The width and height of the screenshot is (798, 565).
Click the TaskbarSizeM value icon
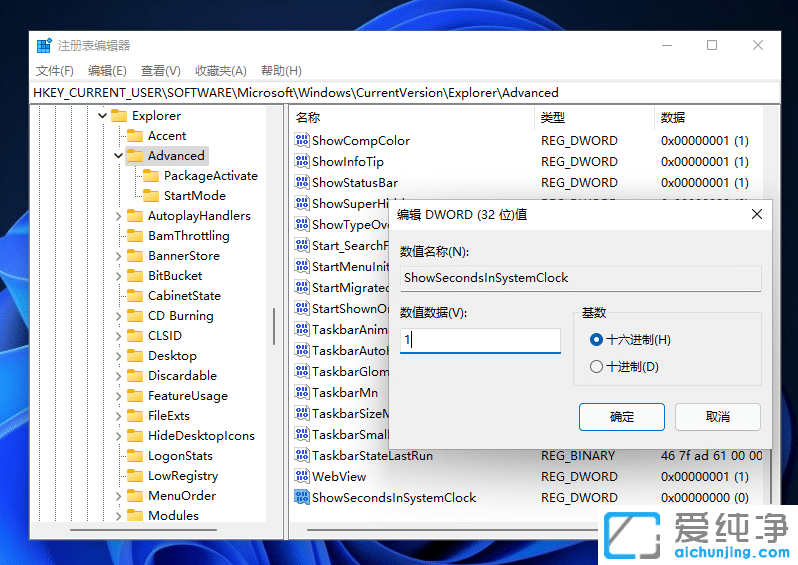click(x=302, y=413)
